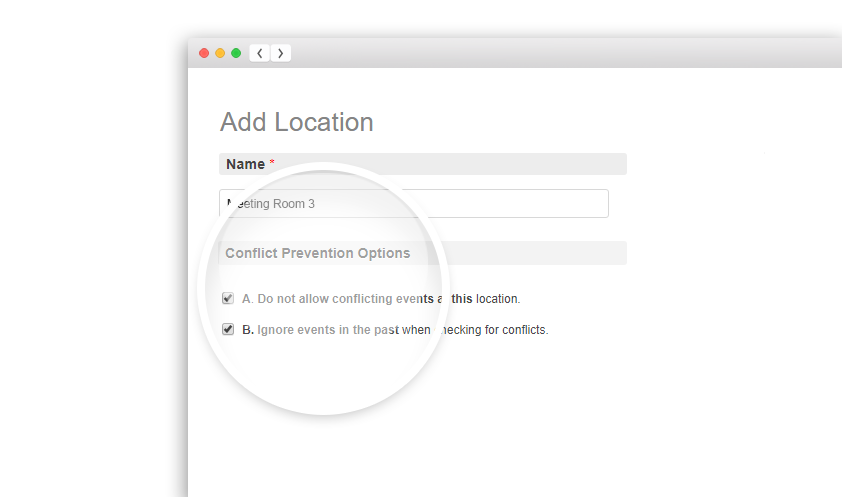Uncheck option A conflicting events checkbox
This screenshot has width=842, height=497.
[228, 298]
